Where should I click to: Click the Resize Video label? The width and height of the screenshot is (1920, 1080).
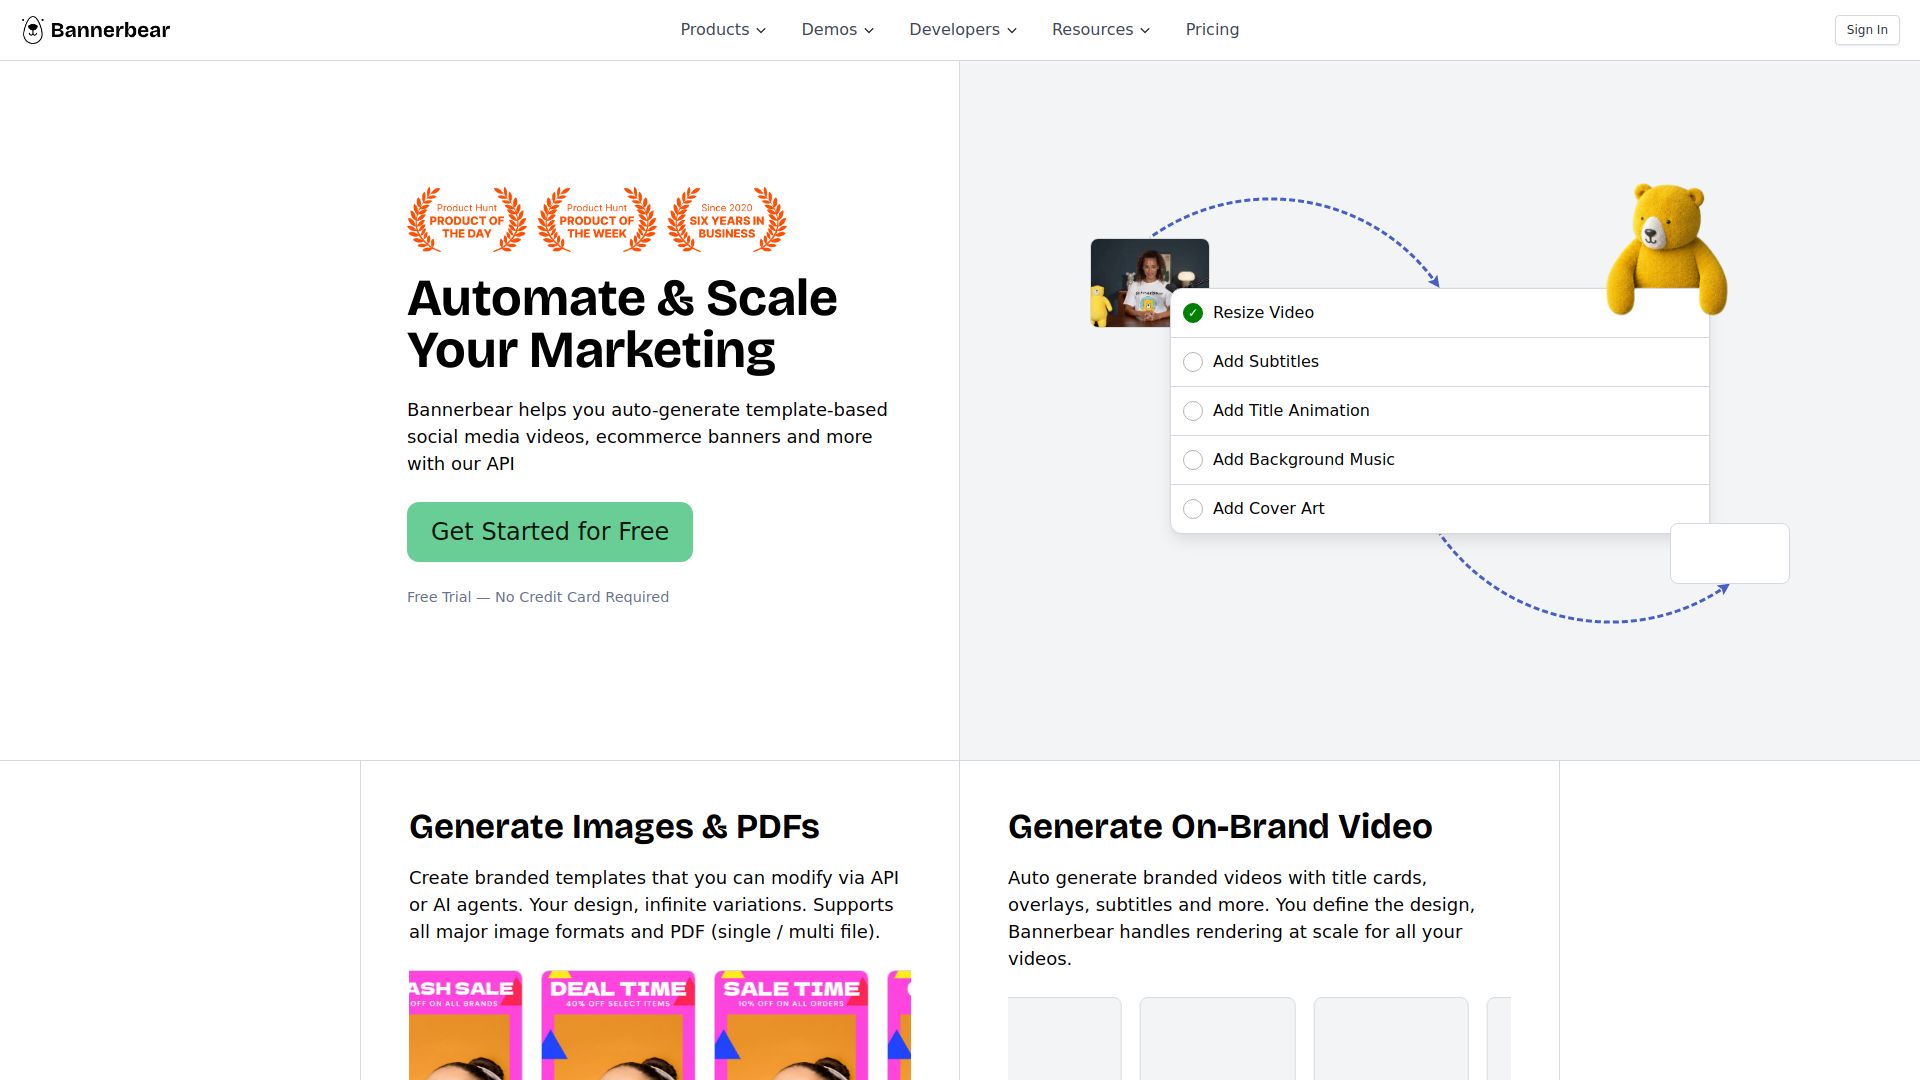[1263, 313]
